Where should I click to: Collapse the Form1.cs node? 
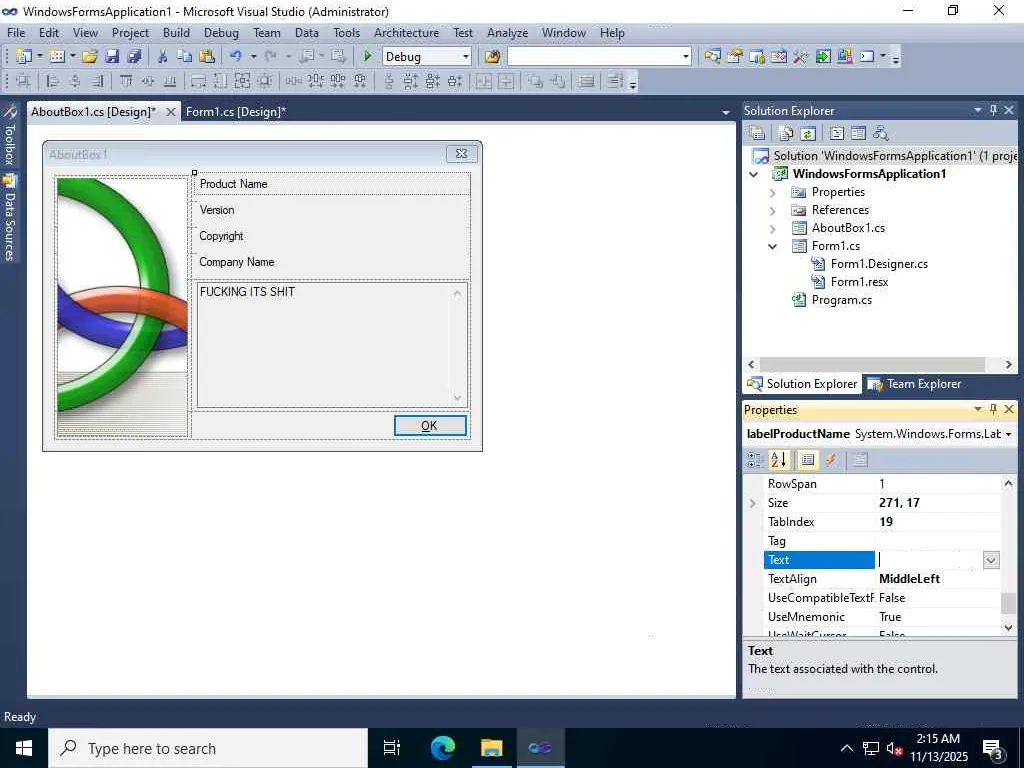click(x=773, y=247)
